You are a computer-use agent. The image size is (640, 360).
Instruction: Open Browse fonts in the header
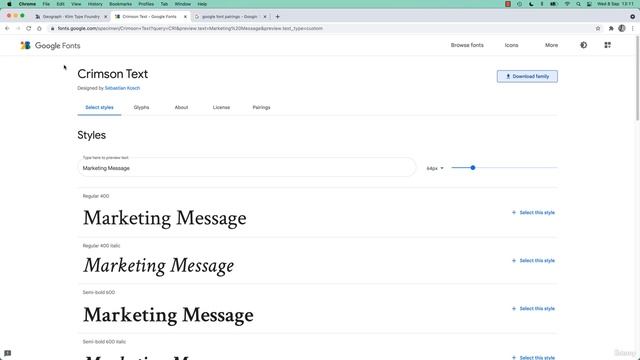pyautogui.click(x=467, y=45)
